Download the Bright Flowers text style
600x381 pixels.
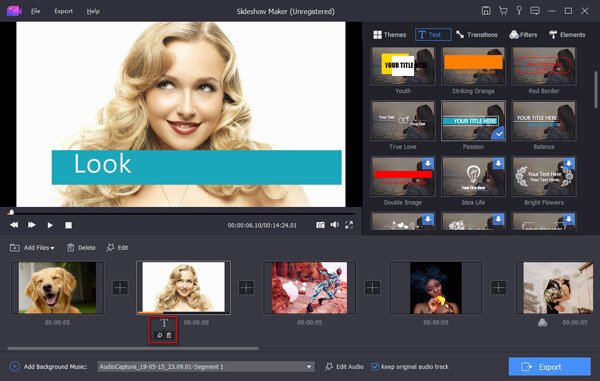569,163
